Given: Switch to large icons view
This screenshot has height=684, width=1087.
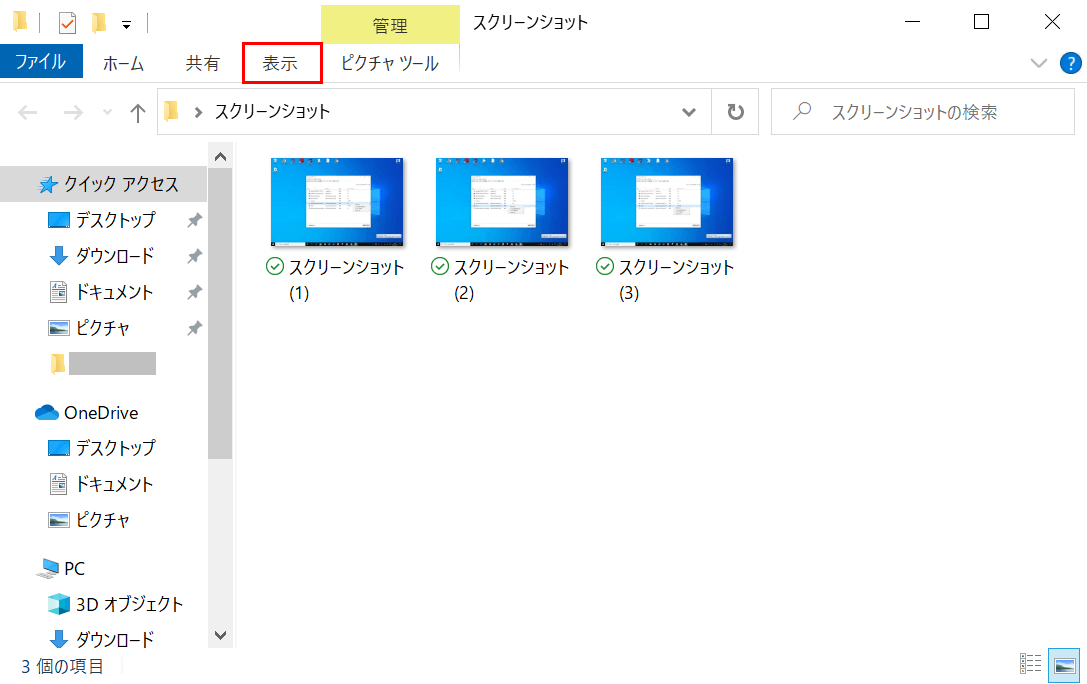Looking at the screenshot, I should click(x=1064, y=665).
